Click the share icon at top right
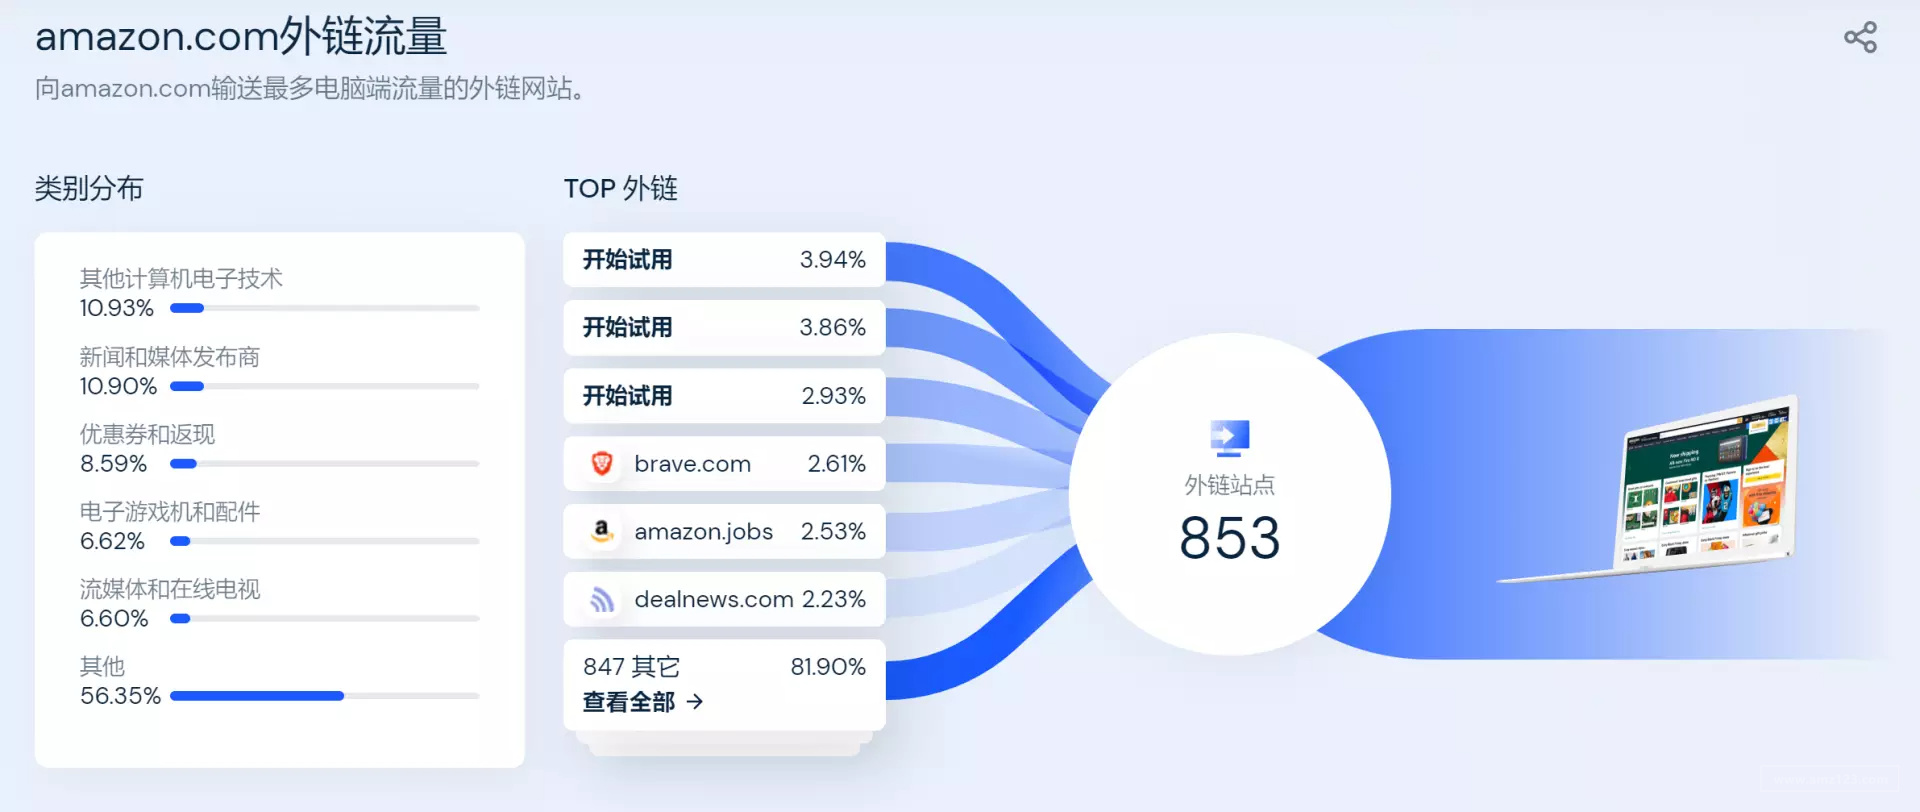Screen dimensions: 1920x812 (1860, 38)
